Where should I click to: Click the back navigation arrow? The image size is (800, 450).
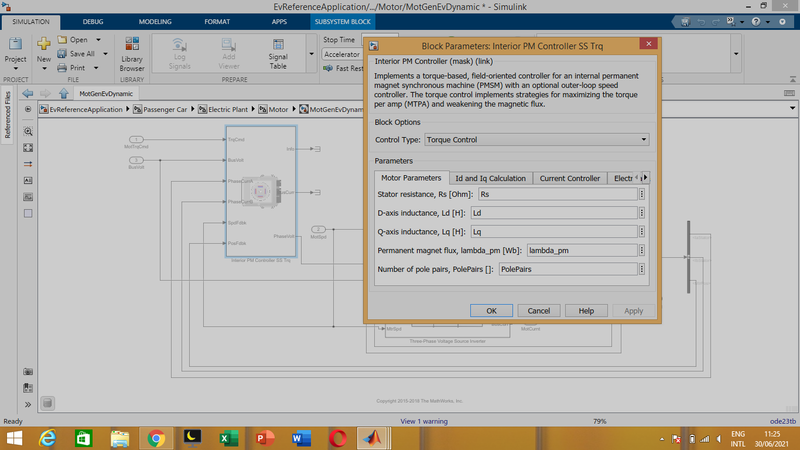(28, 93)
